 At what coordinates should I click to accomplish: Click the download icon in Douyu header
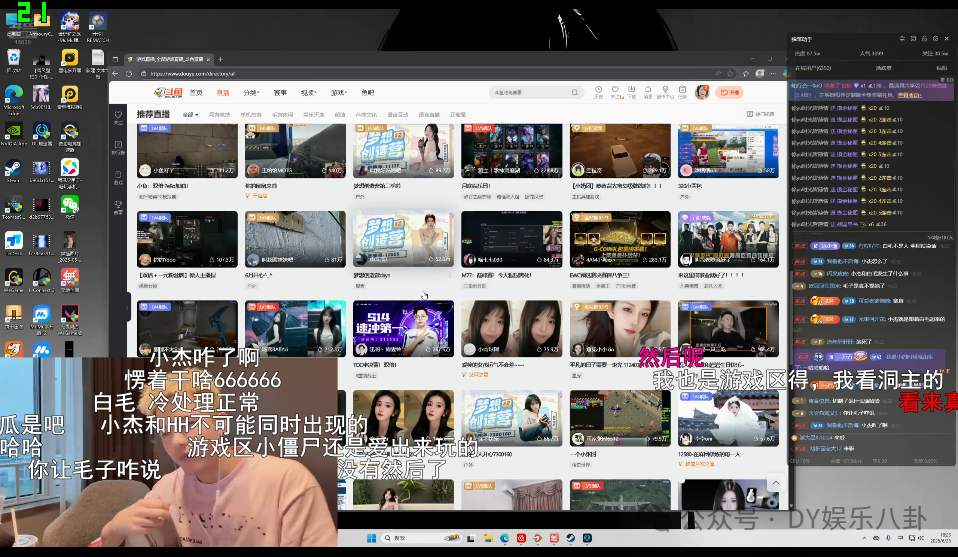tap(632, 90)
